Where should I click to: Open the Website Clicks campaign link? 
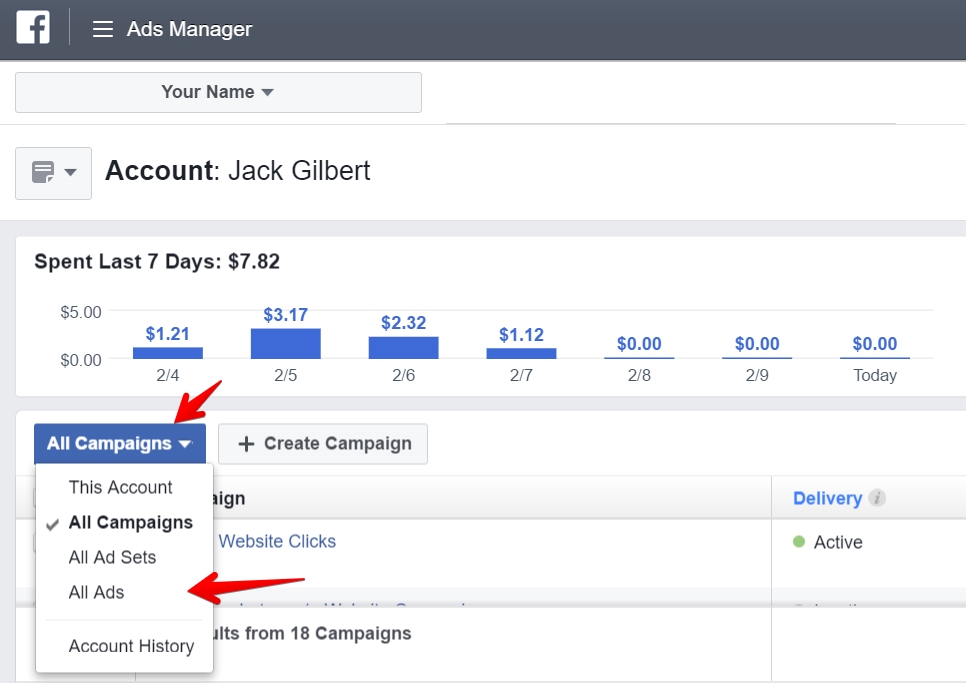(277, 541)
